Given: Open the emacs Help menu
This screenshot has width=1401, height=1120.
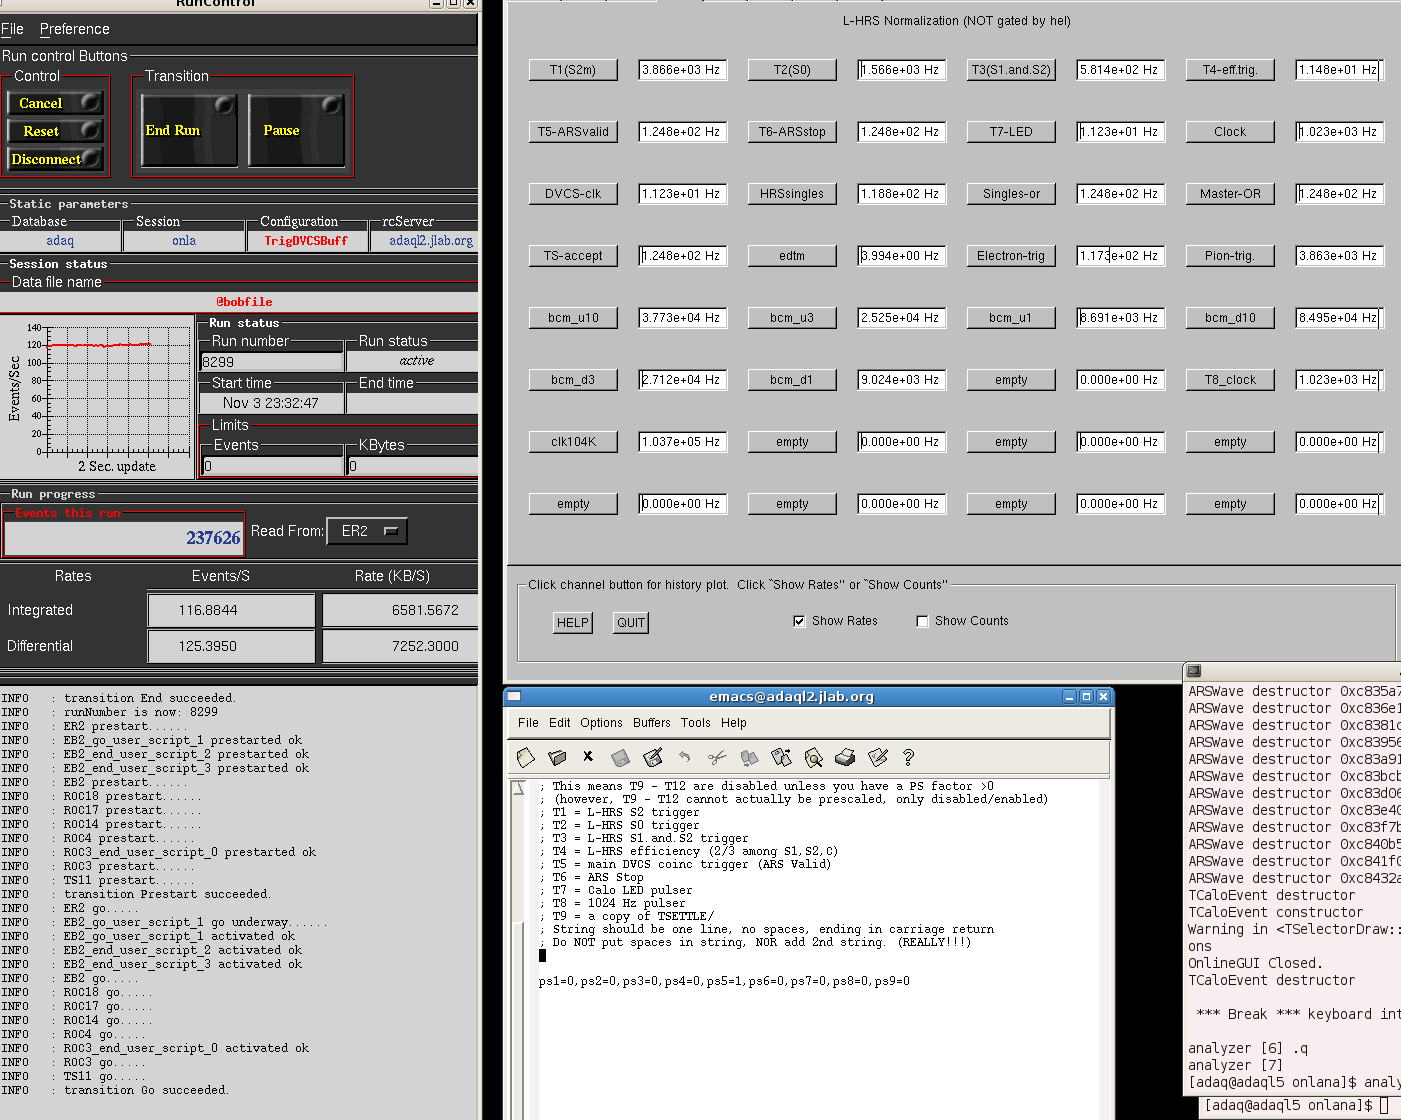Looking at the screenshot, I should pyautogui.click(x=734, y=723).
